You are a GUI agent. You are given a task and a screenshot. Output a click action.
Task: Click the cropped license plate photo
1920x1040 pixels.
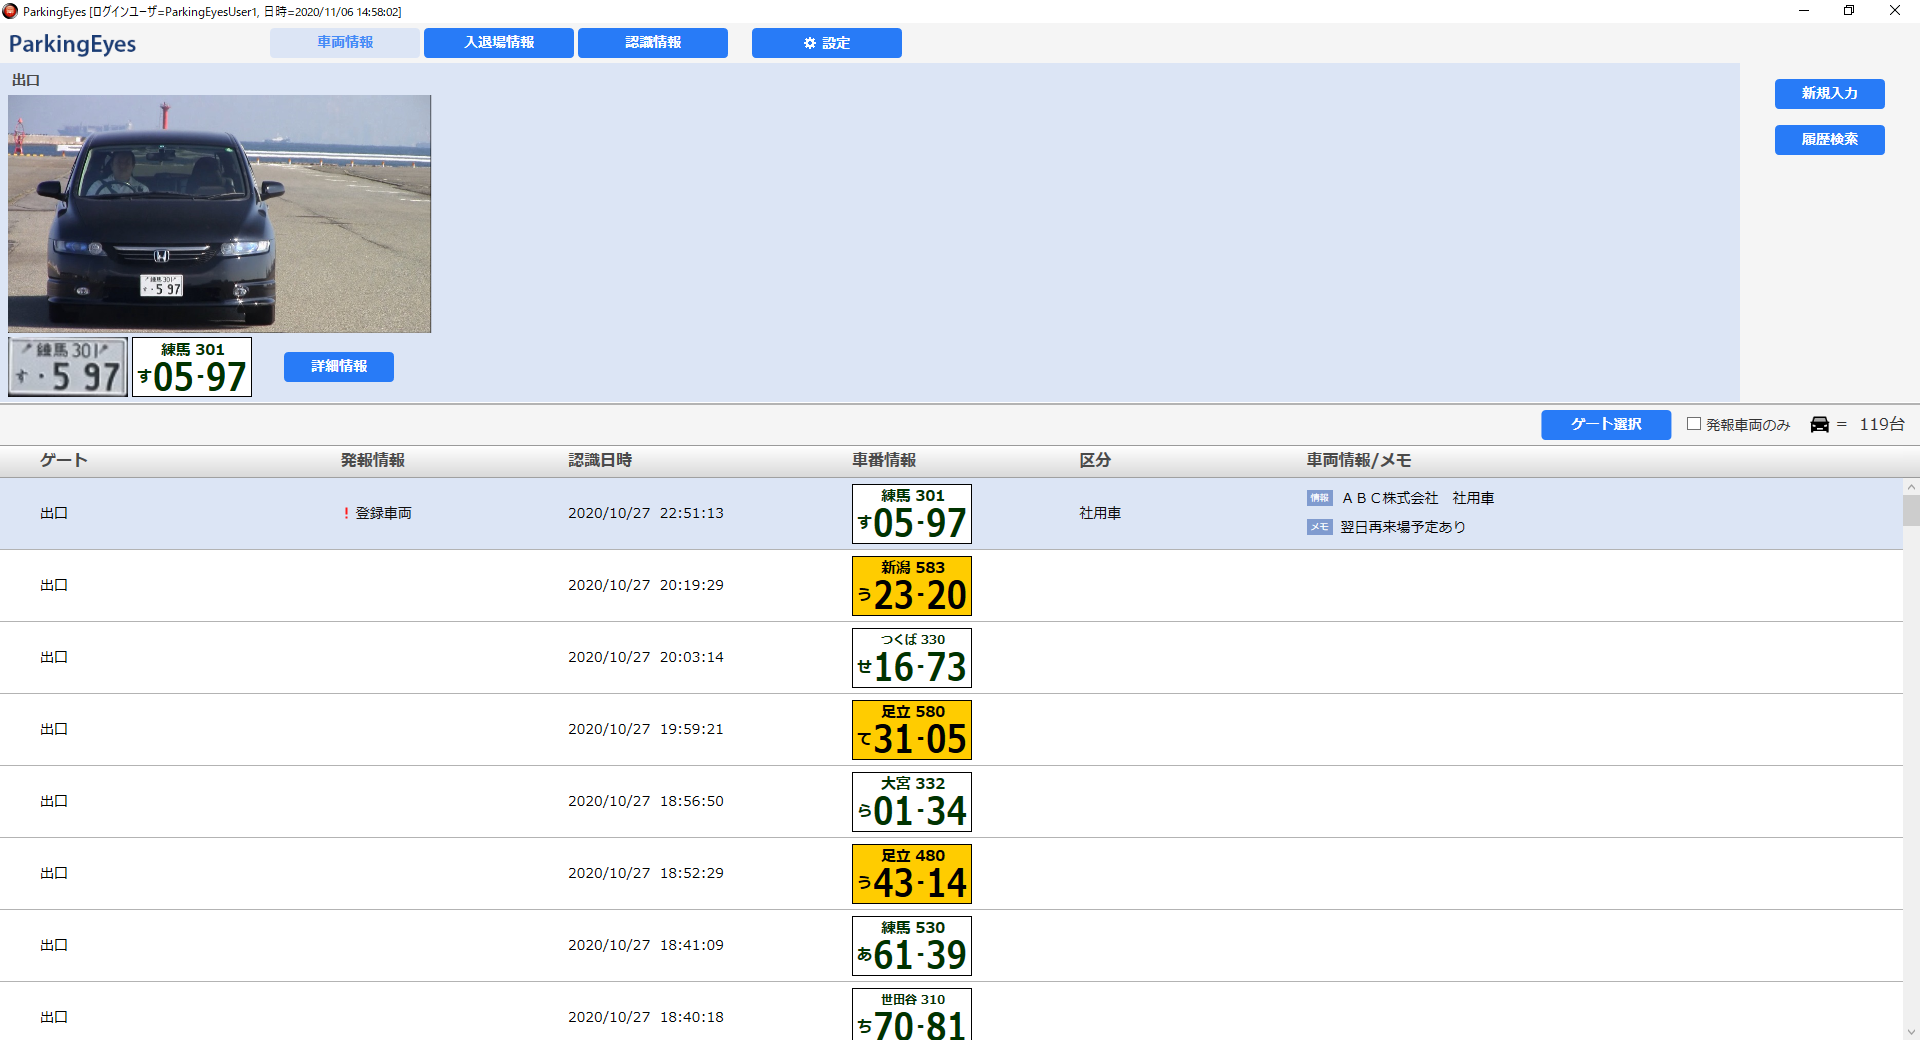pyautogui.click(x=68, y=367)
